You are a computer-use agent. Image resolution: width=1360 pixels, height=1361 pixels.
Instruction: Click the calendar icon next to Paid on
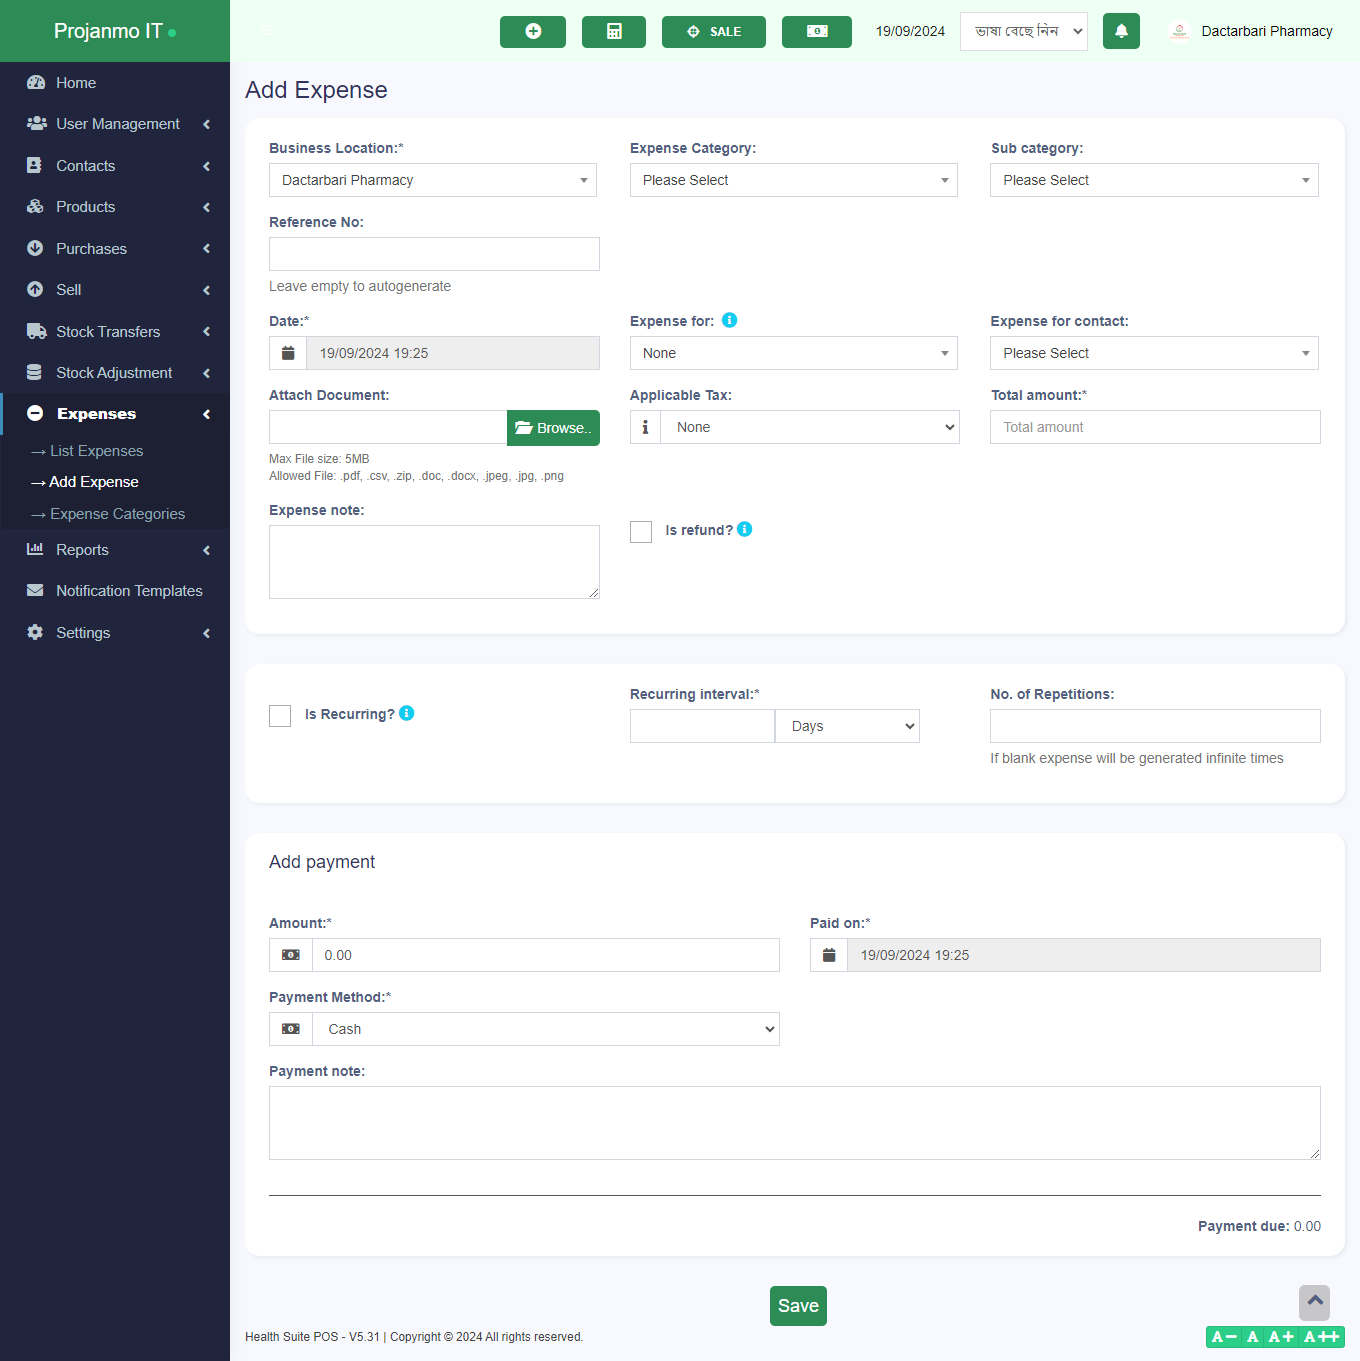point(828,954)
